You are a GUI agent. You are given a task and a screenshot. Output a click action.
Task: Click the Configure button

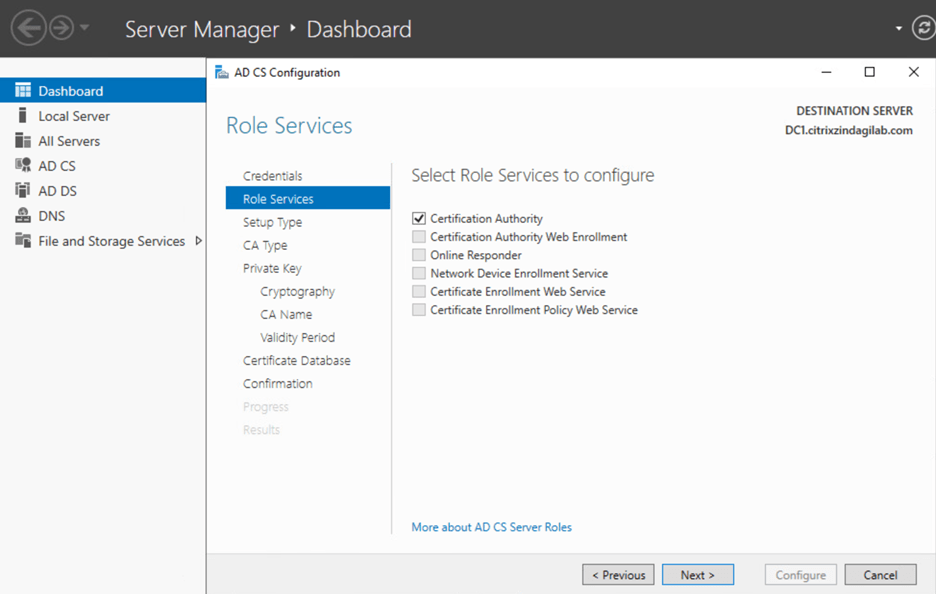click(x=800, y=575)
